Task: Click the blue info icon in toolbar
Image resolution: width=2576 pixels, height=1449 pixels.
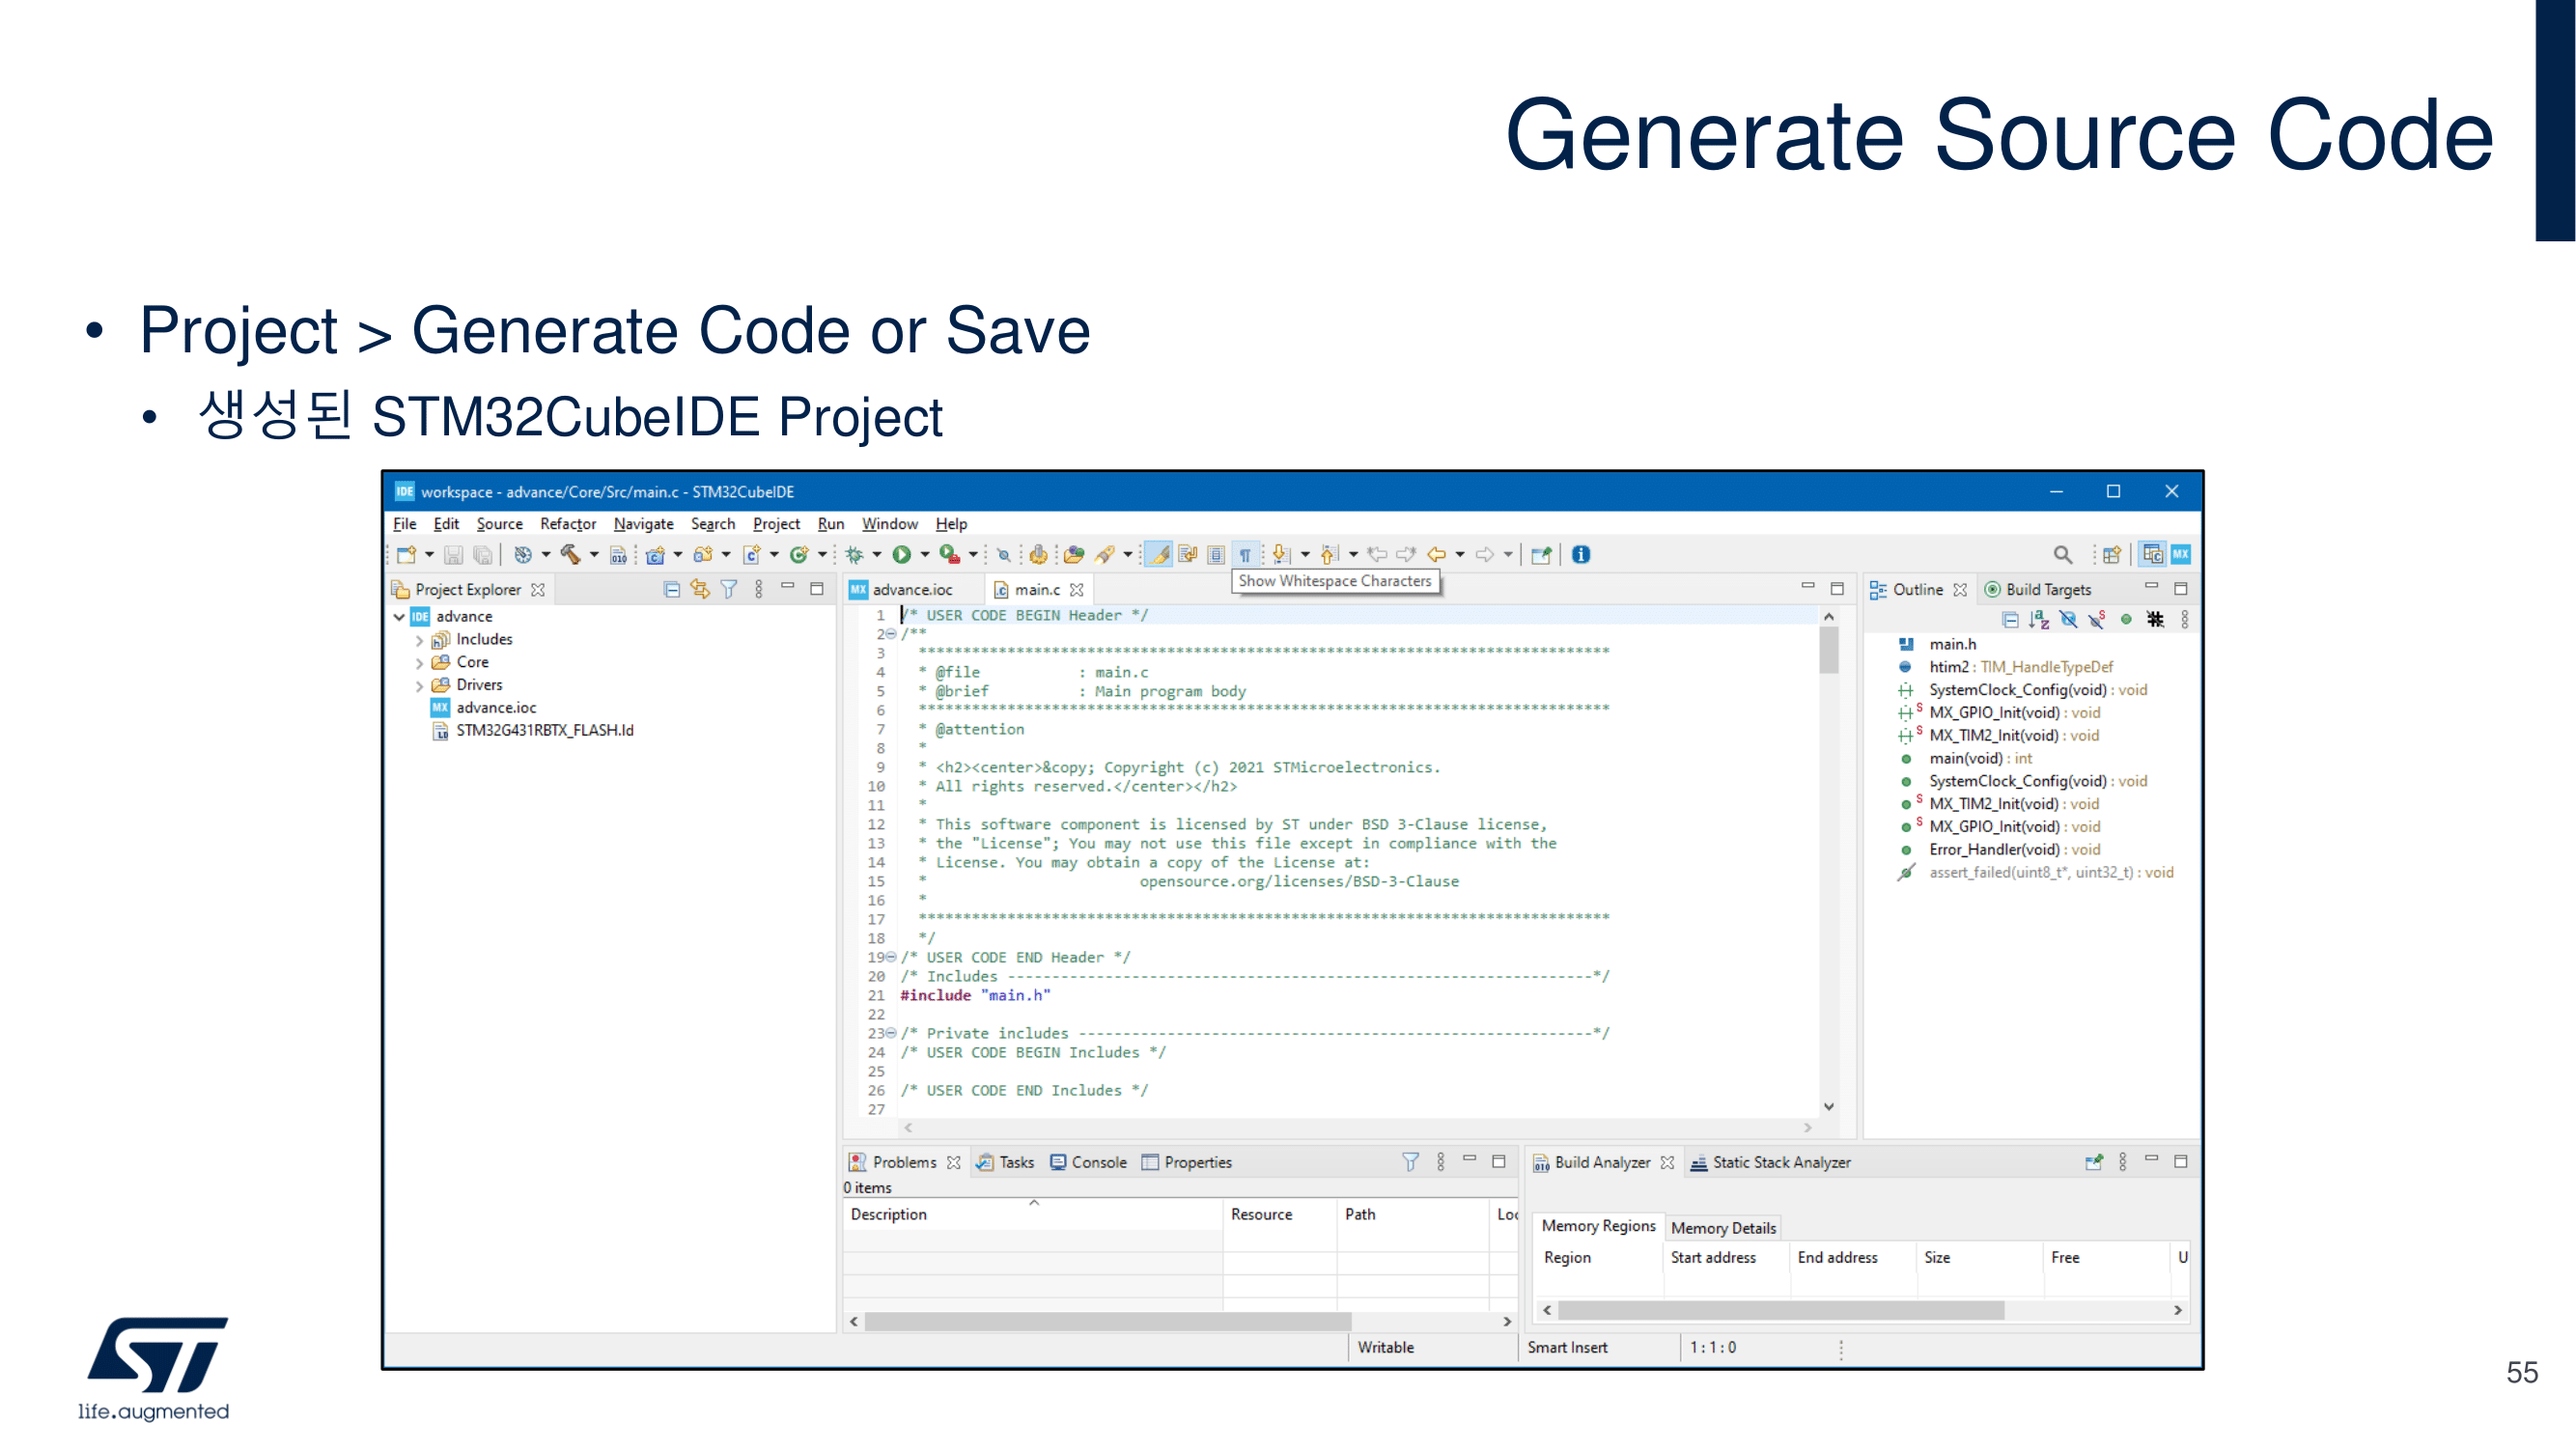Action: coord(1581,554)
